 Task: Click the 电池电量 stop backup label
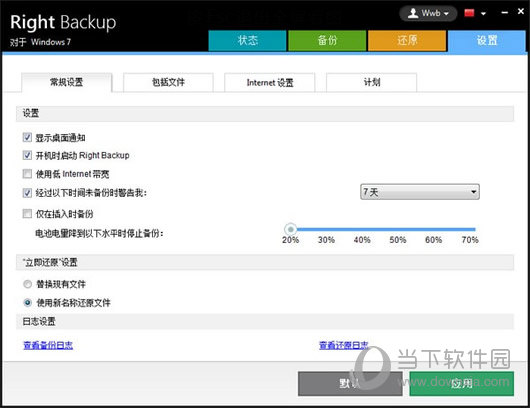click(99, 233)
